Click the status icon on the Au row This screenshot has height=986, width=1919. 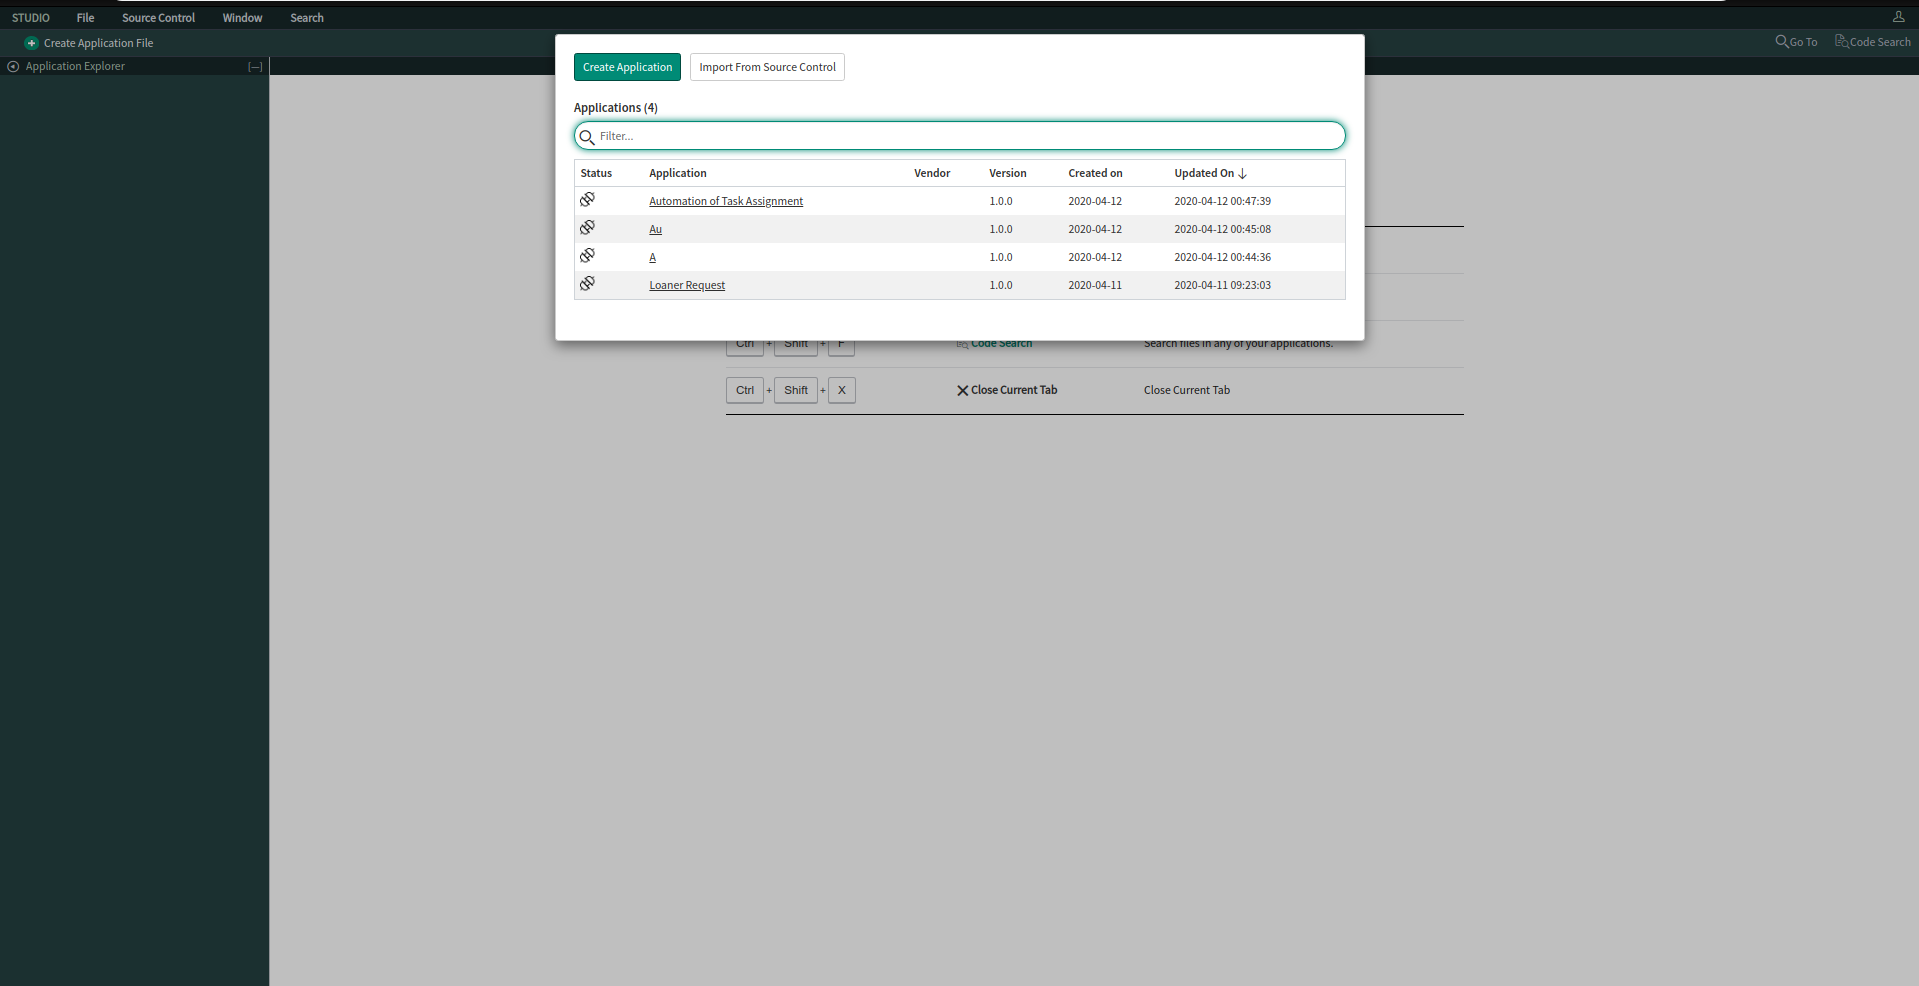coord(587,227)
